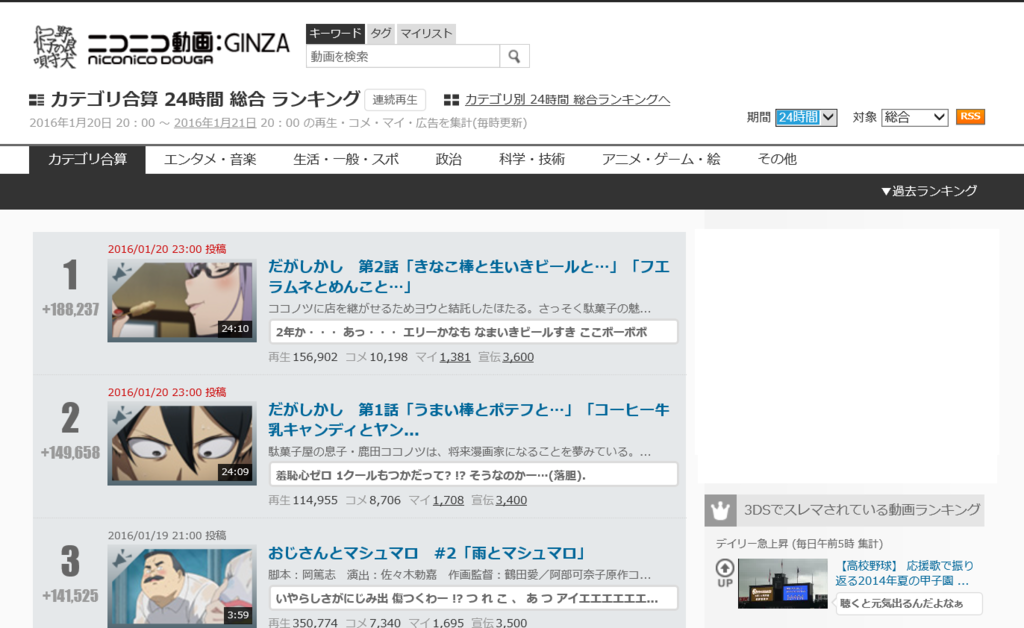Click the search magnifier button
This screenshot has width=1024, height=628.
point(515,56)
